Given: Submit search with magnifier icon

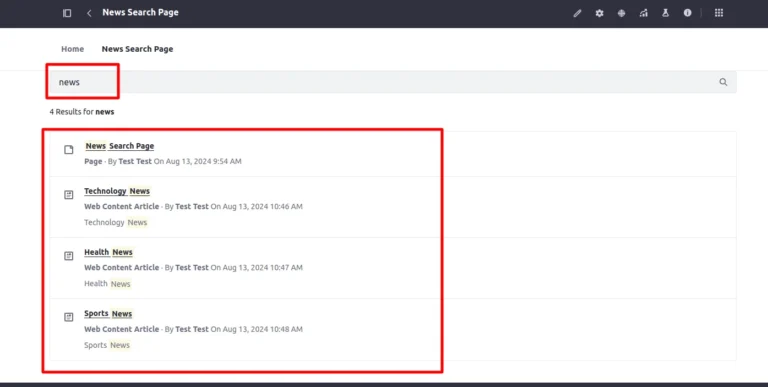Looking at the screenshot, I should (x=723, y=82).
